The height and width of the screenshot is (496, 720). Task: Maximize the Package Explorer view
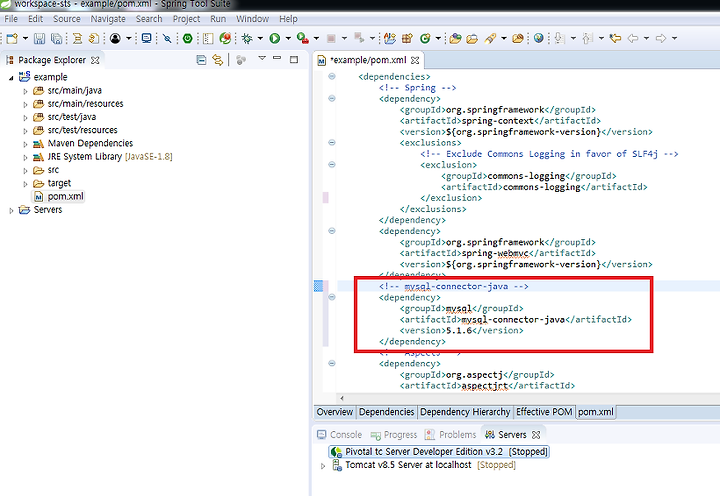(294, 59)
